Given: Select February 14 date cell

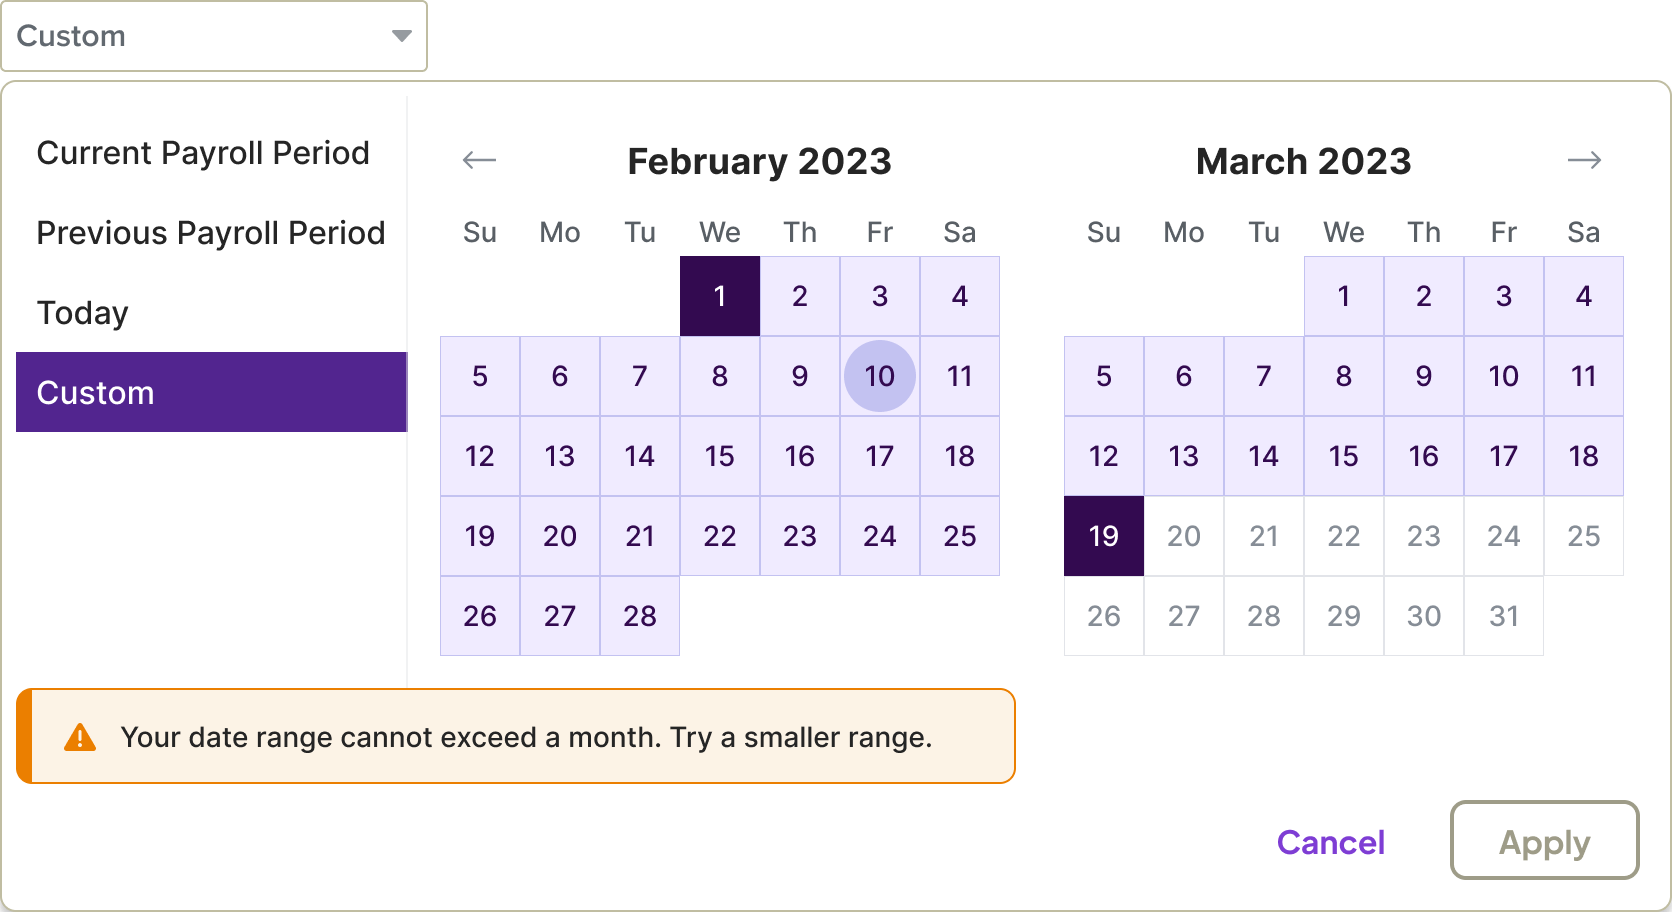Looking at the screenshot, I should coord(640,456).
